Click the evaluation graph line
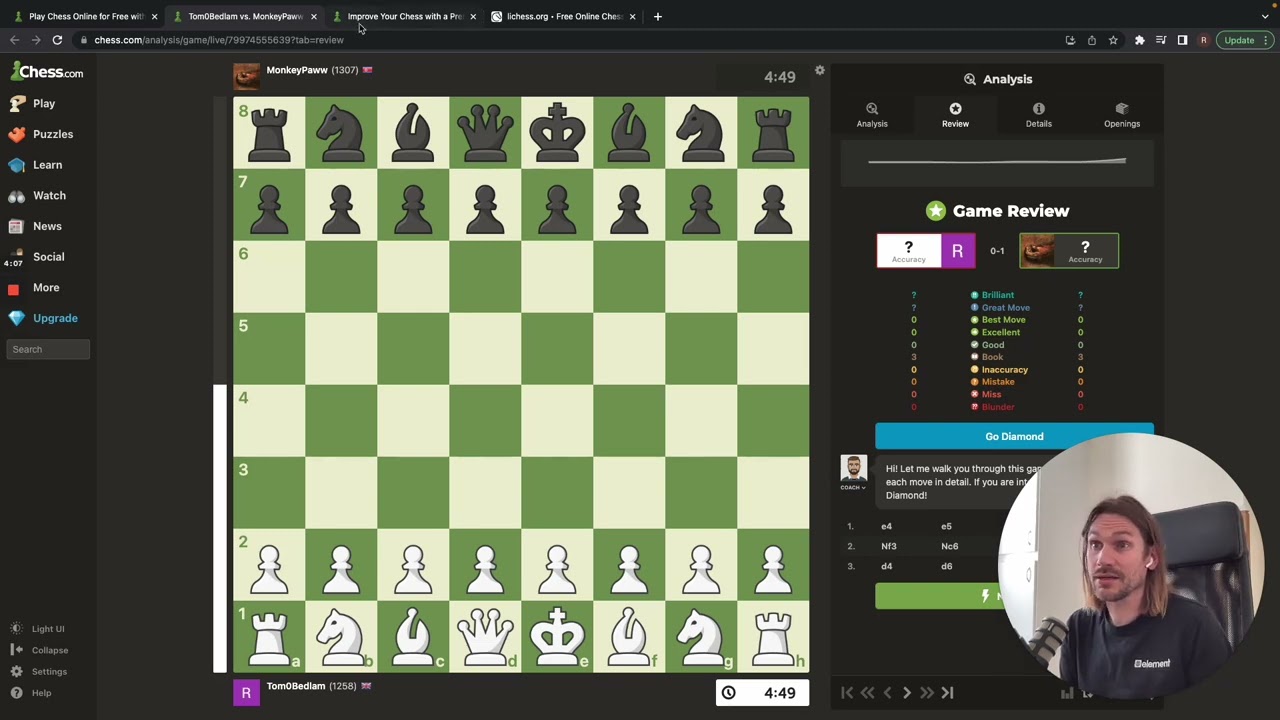Screen dimensions: 1280x720 pos(997,161)
